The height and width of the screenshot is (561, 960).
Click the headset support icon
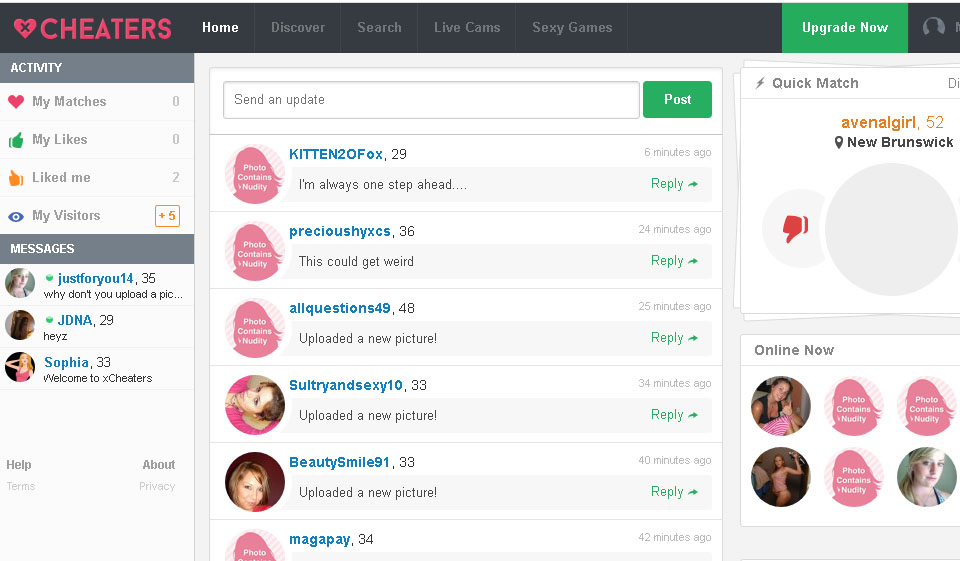934,27
